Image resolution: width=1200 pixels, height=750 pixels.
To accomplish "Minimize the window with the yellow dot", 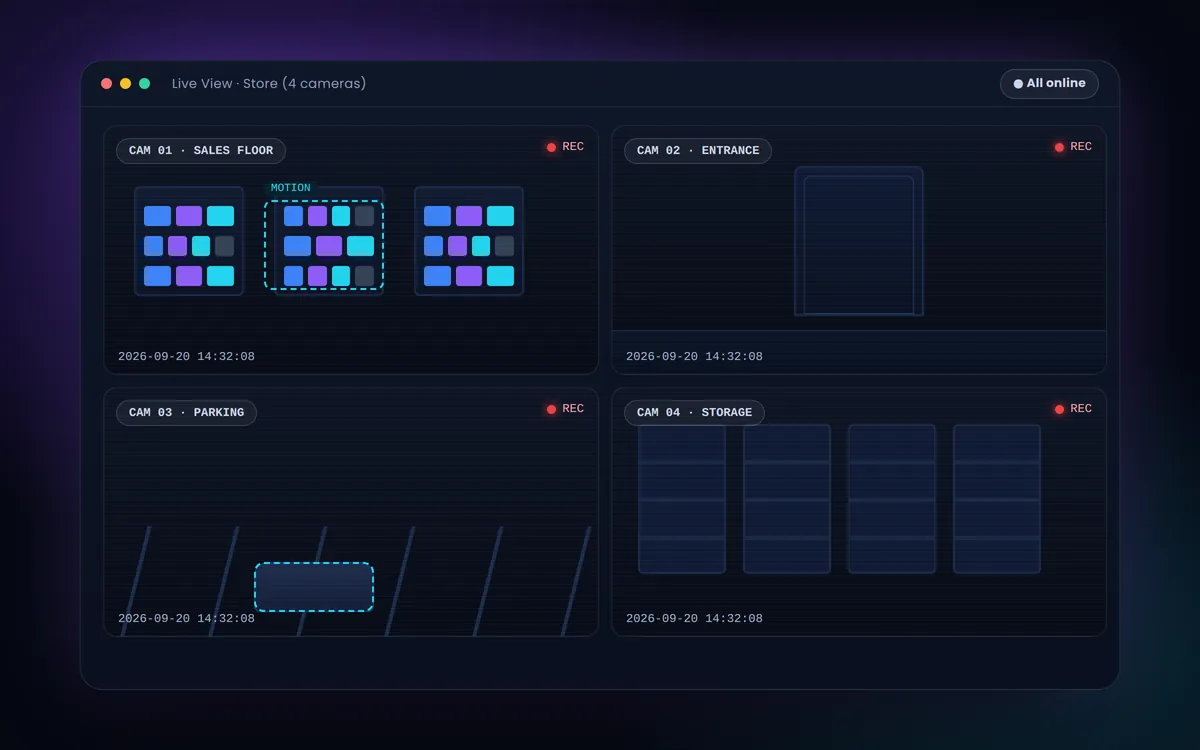I will click(126, 84).
